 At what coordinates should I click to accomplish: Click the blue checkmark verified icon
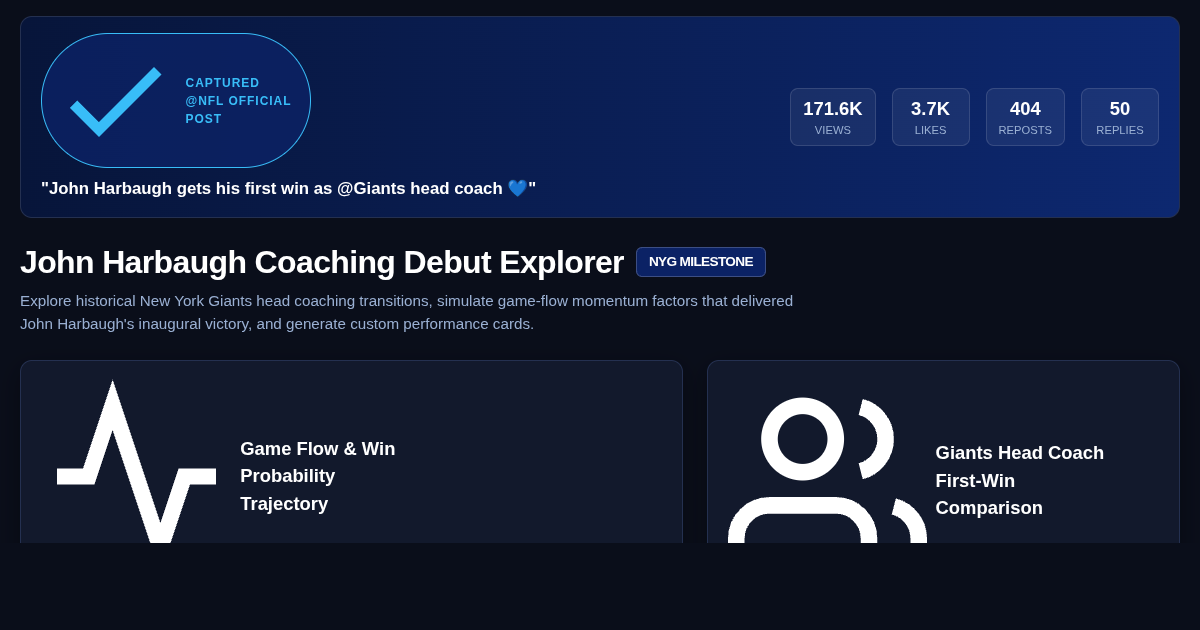coord(116,101)
